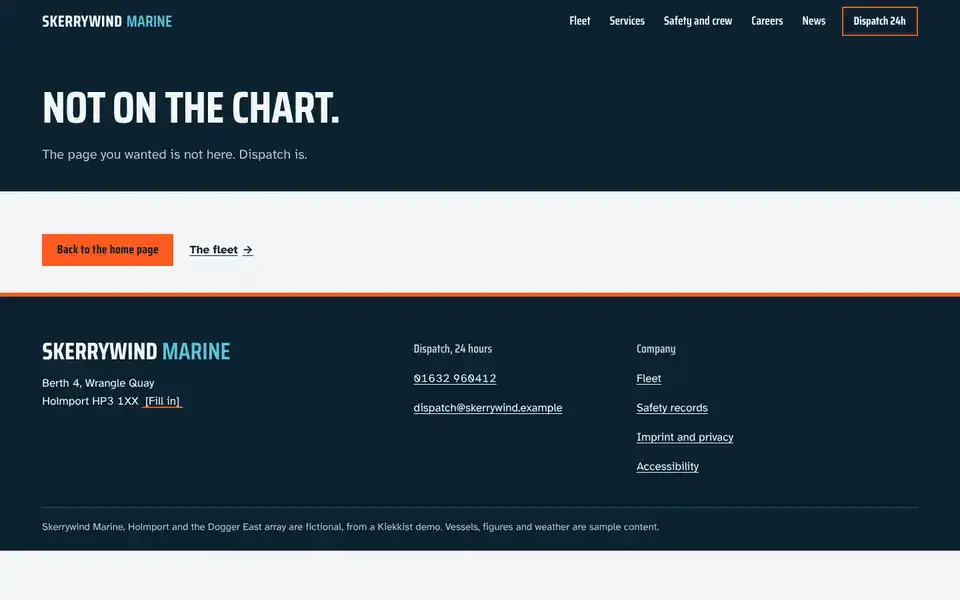Click the Dispatch 24h button
Screen dimensions: 960x600
[x=879, y=21]
